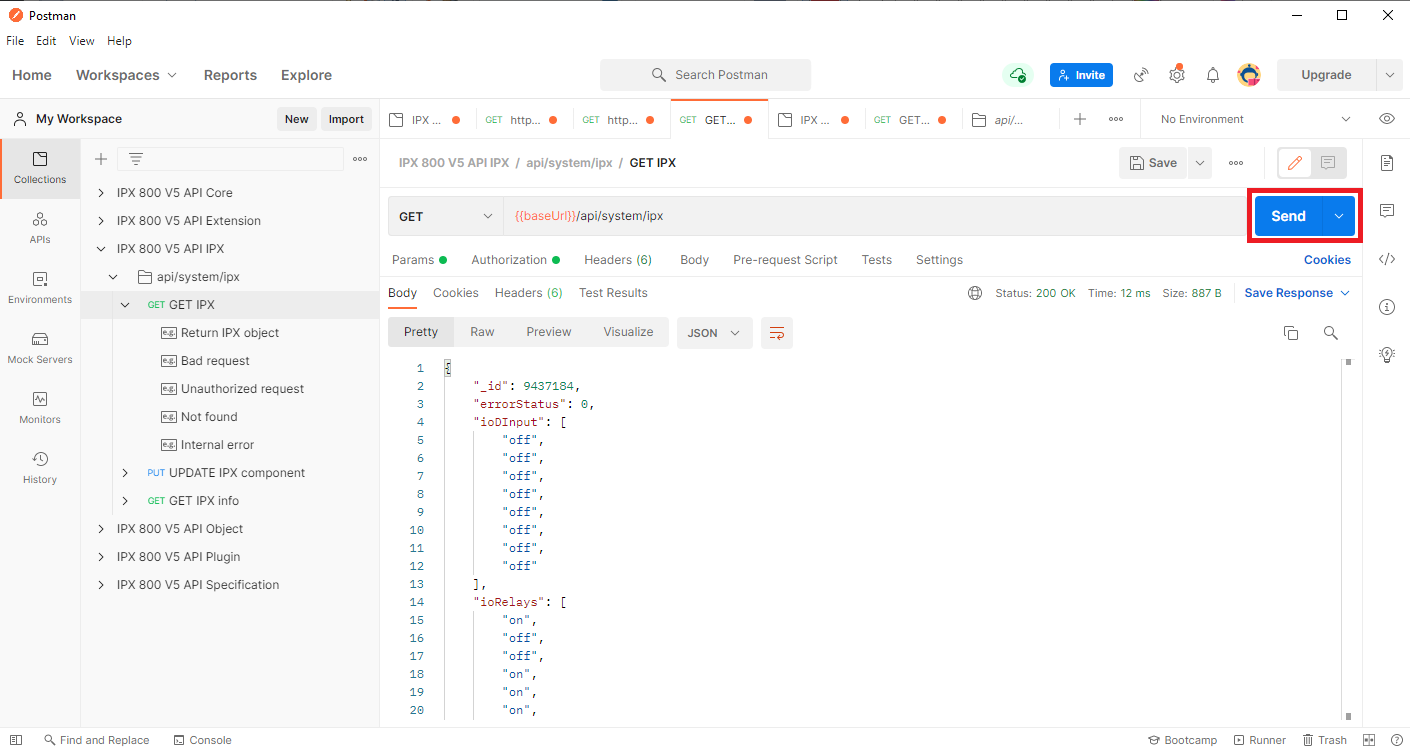This screenshot has width=1410, height=752.
Task: Open the notifications bell
Action: click(1213, 75)
